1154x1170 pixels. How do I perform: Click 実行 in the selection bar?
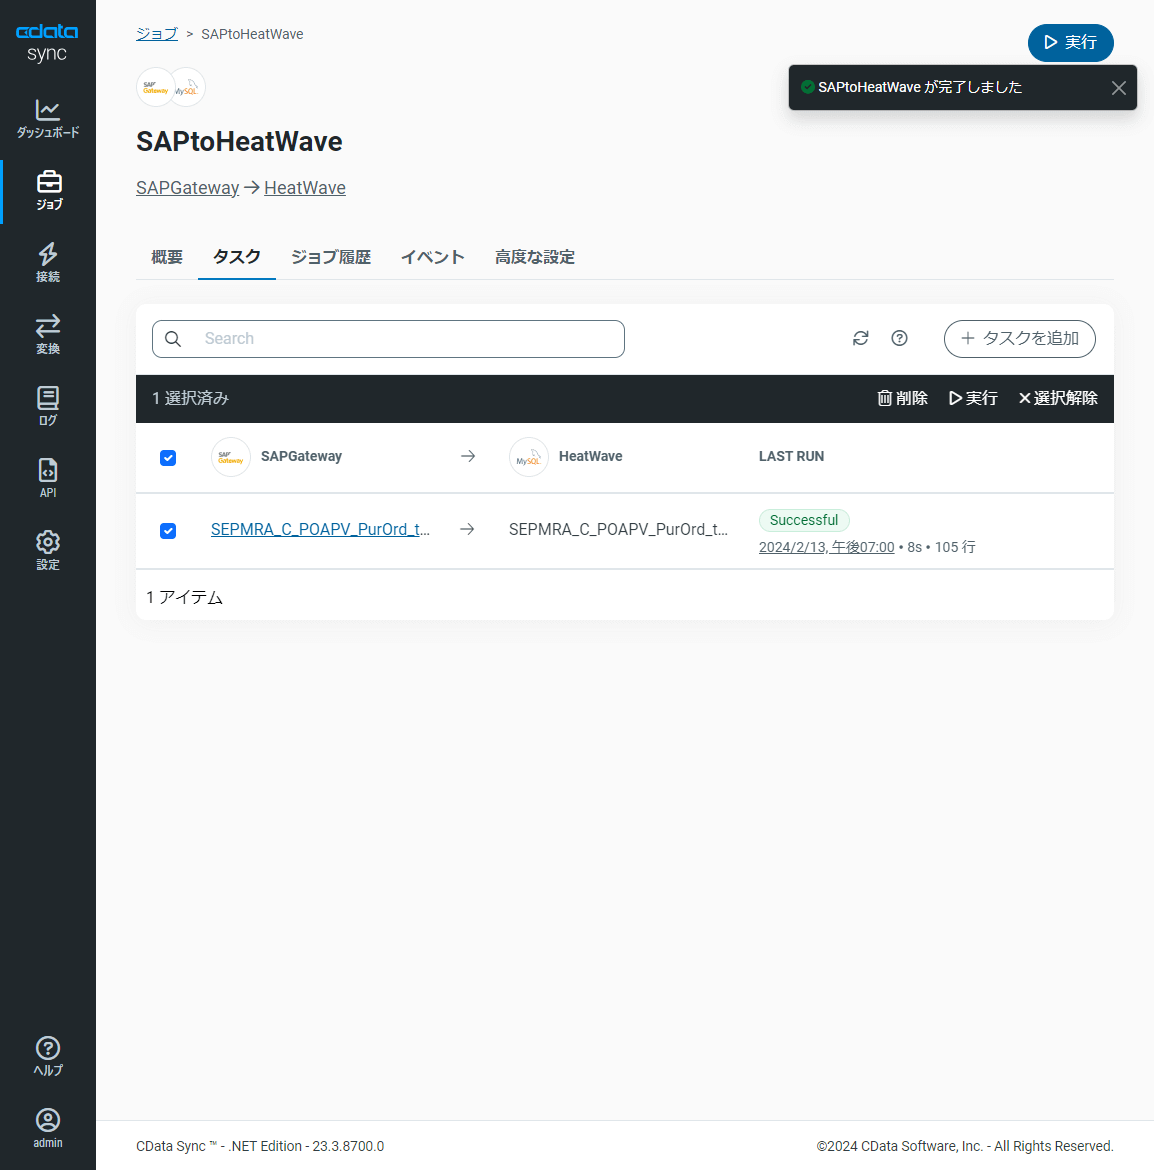(973, 398)
